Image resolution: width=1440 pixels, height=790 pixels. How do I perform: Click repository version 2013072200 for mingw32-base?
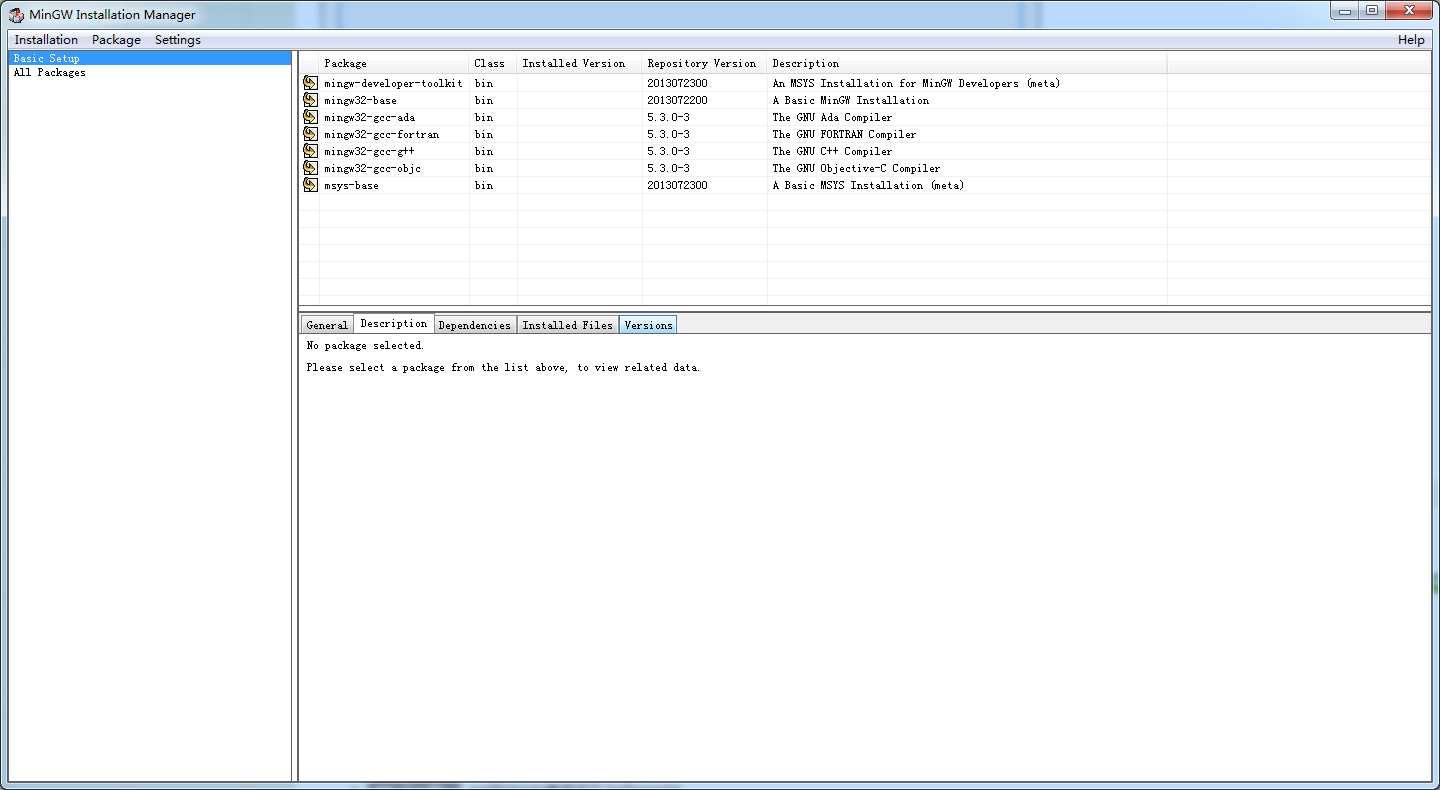pos(677,100)
